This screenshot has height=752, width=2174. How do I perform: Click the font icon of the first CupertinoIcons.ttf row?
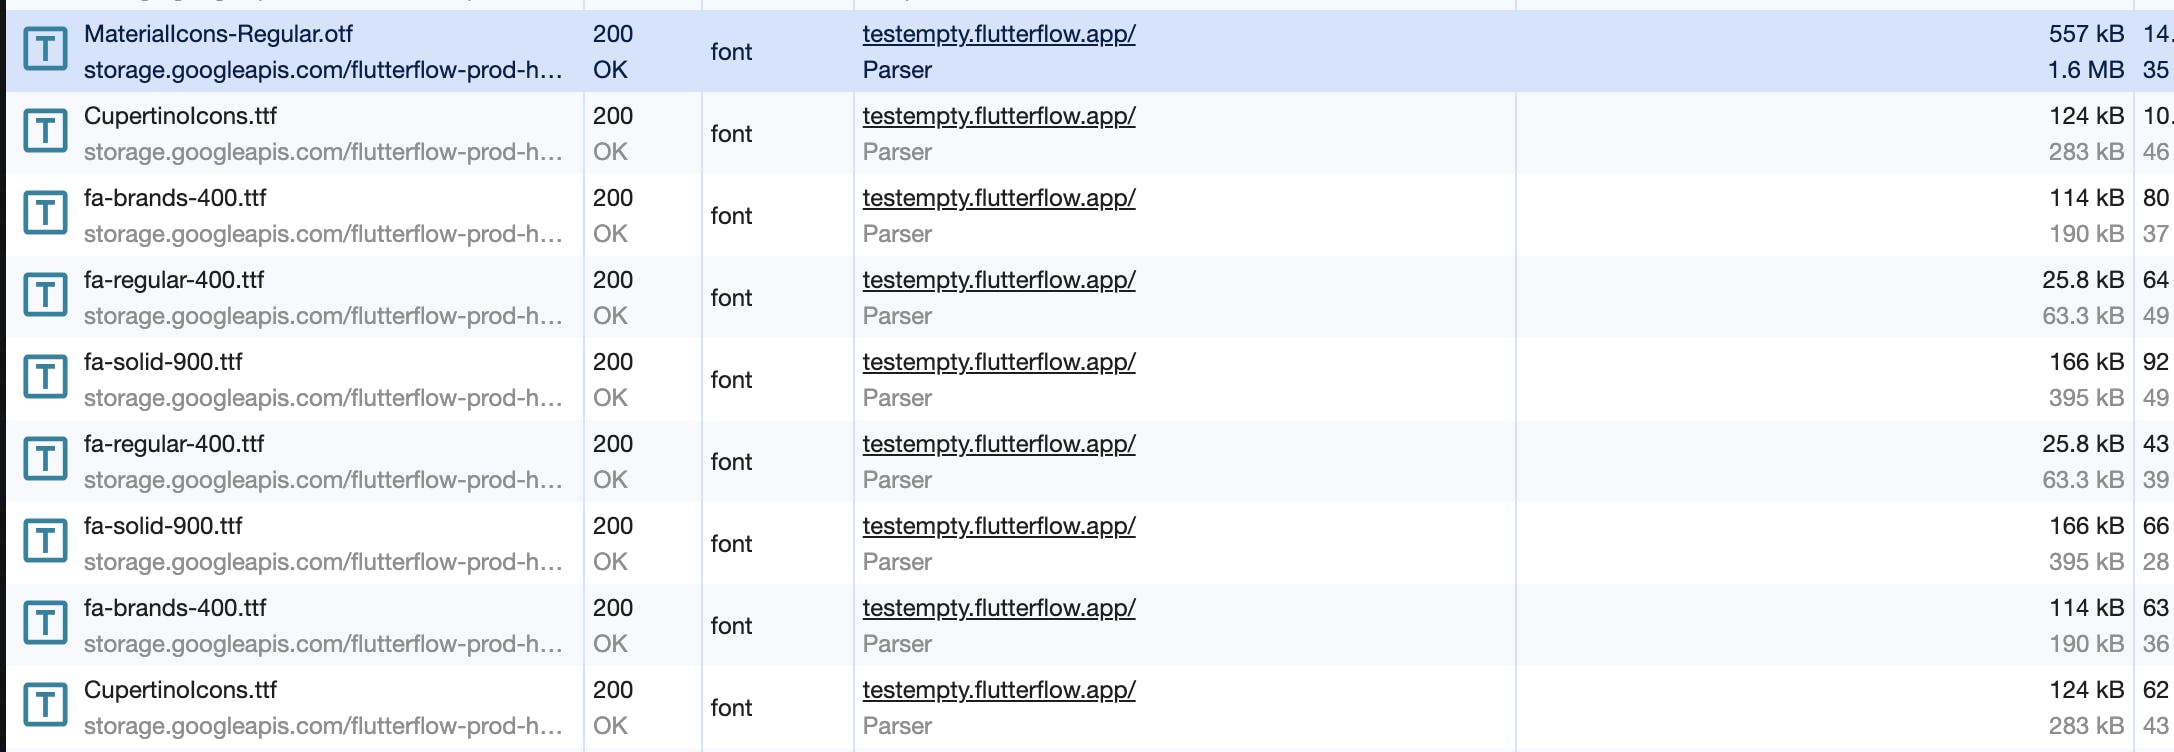click(x=45, y=131)
